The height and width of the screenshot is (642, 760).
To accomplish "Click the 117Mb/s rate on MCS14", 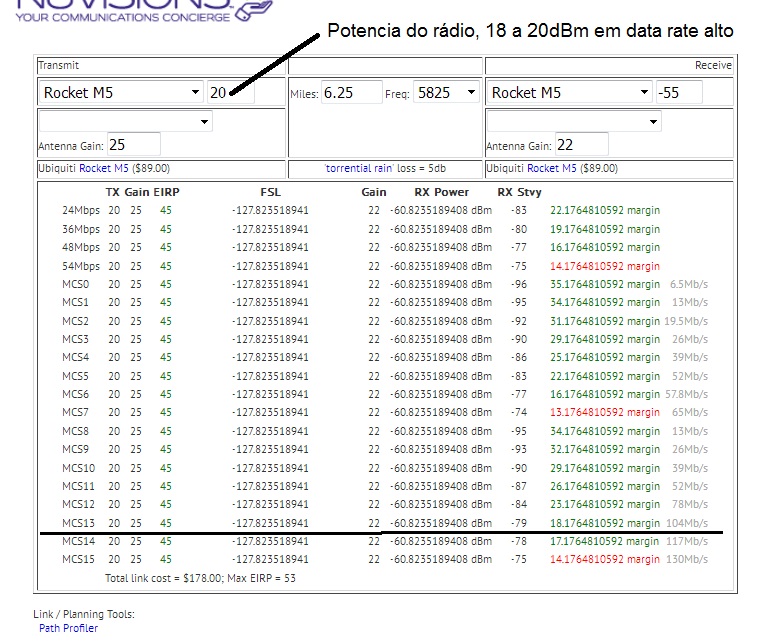I will tap(687, 541).
